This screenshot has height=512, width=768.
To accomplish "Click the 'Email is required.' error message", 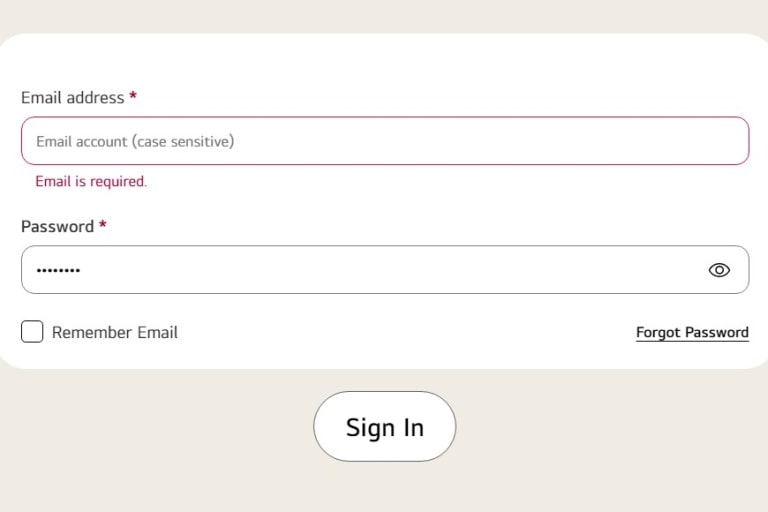I will coord(91,181).
